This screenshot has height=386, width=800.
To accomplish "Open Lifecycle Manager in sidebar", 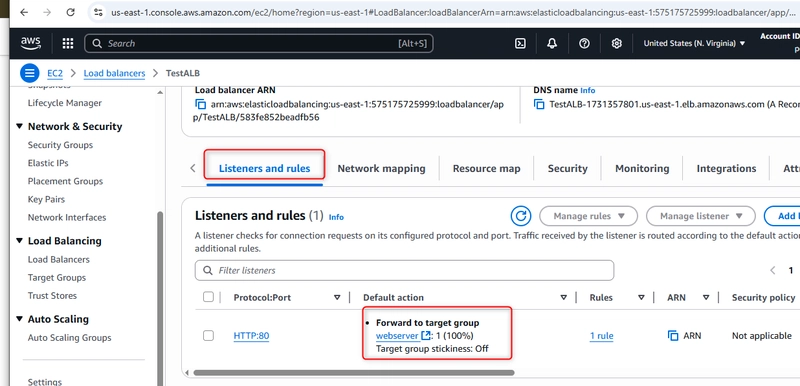I will click(65, 103).
